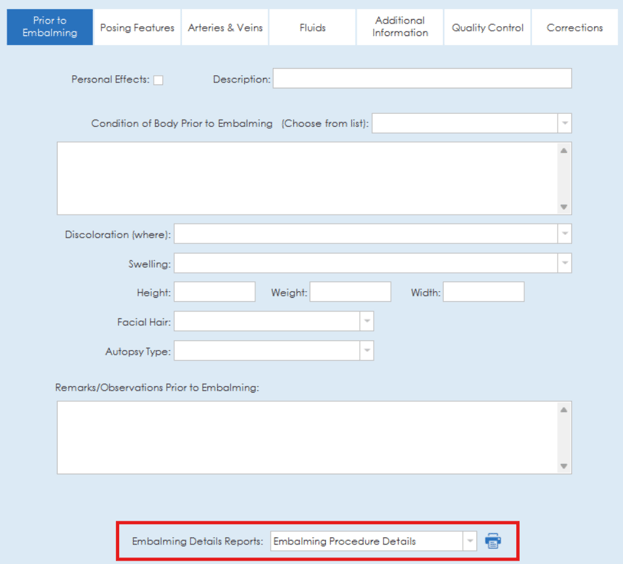
Task: Expand the Embalming Details Reports dropdown
Action: click(469, 541)
